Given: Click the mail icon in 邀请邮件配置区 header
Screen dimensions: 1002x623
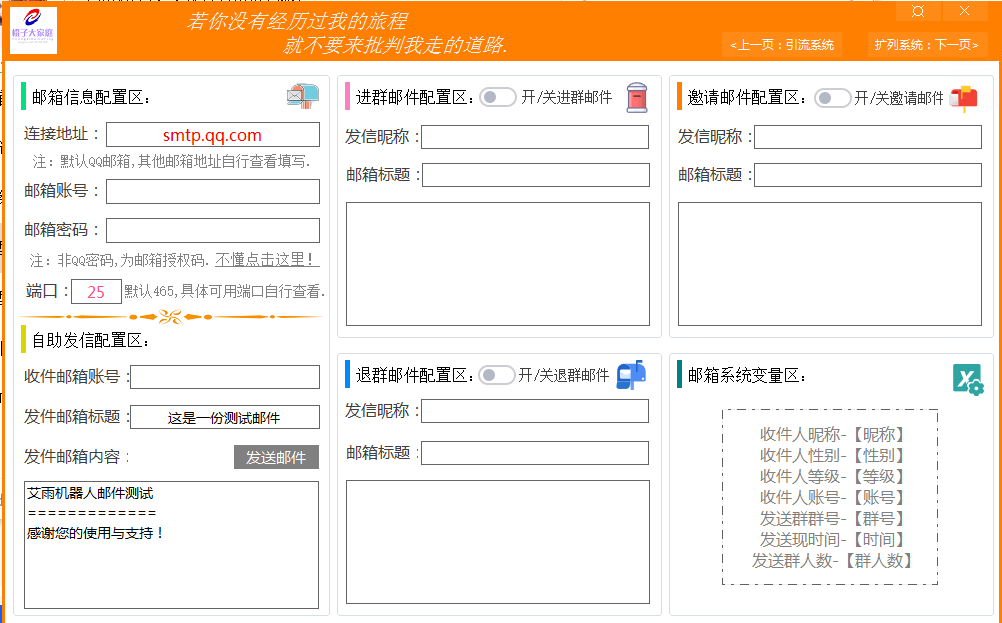Looking at the screenshot, I should click(965, 95).
